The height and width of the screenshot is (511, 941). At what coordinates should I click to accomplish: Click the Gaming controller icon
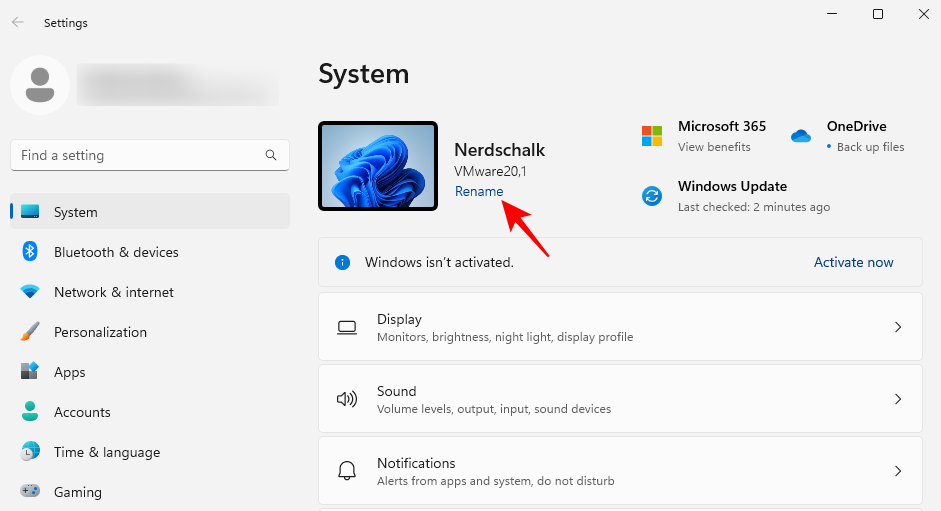(30, 491)
